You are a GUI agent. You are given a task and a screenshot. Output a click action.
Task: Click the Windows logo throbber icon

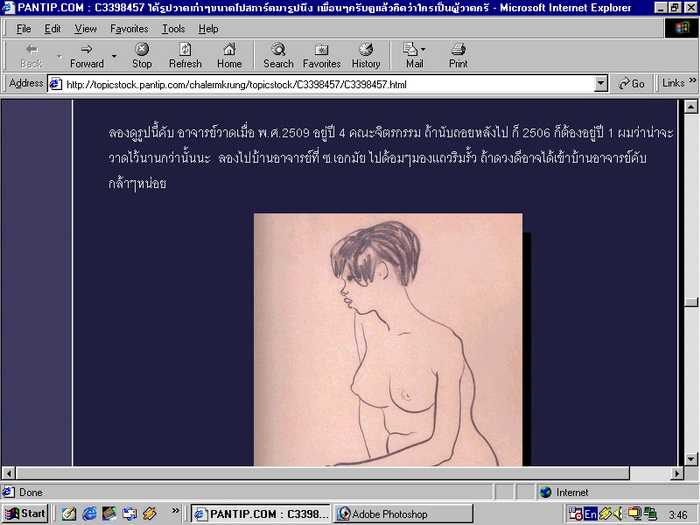coord(681,29)
